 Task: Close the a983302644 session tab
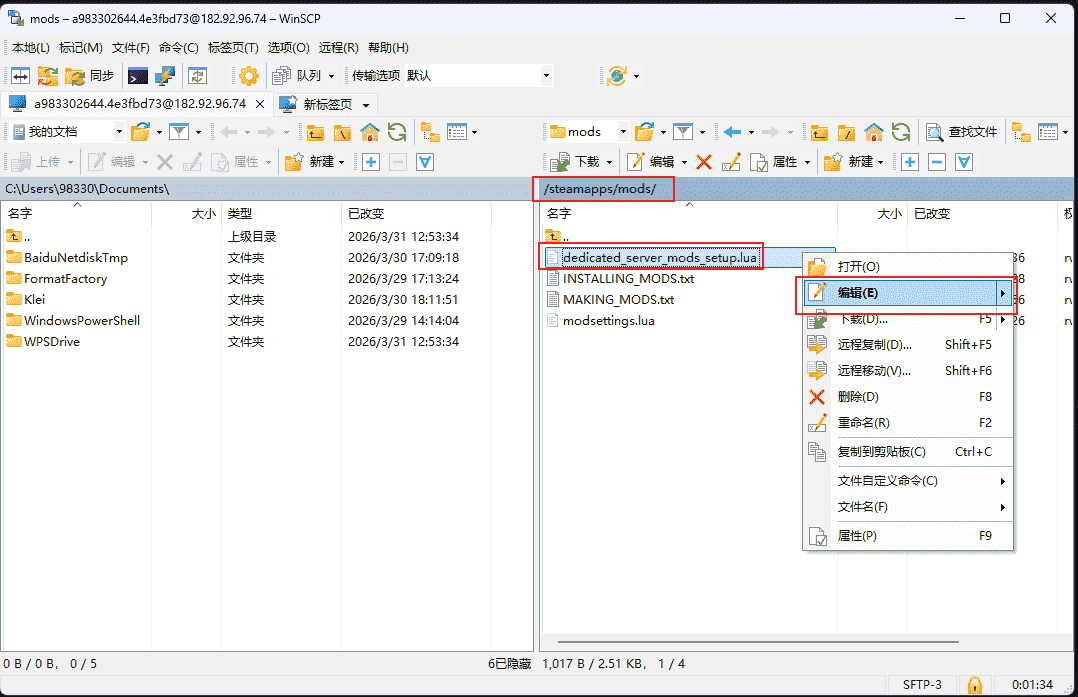point(260,104)
